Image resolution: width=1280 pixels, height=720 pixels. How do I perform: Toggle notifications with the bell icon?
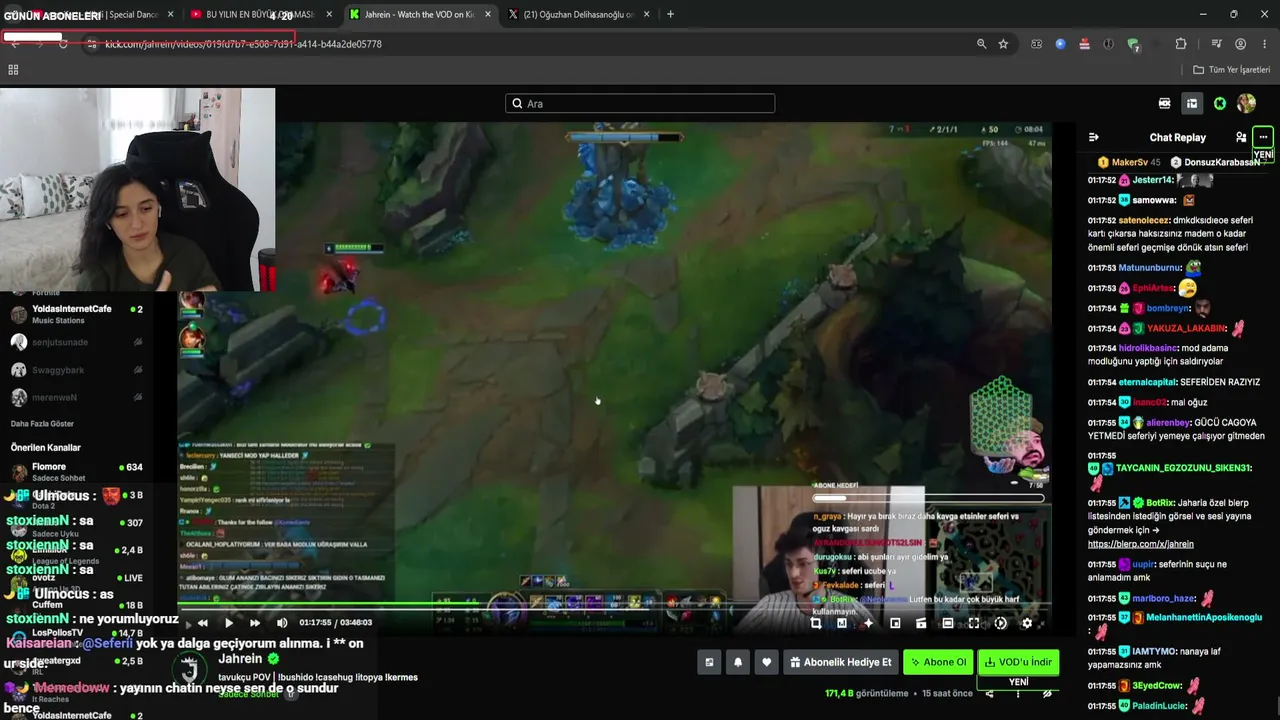[x=738, y=662]
